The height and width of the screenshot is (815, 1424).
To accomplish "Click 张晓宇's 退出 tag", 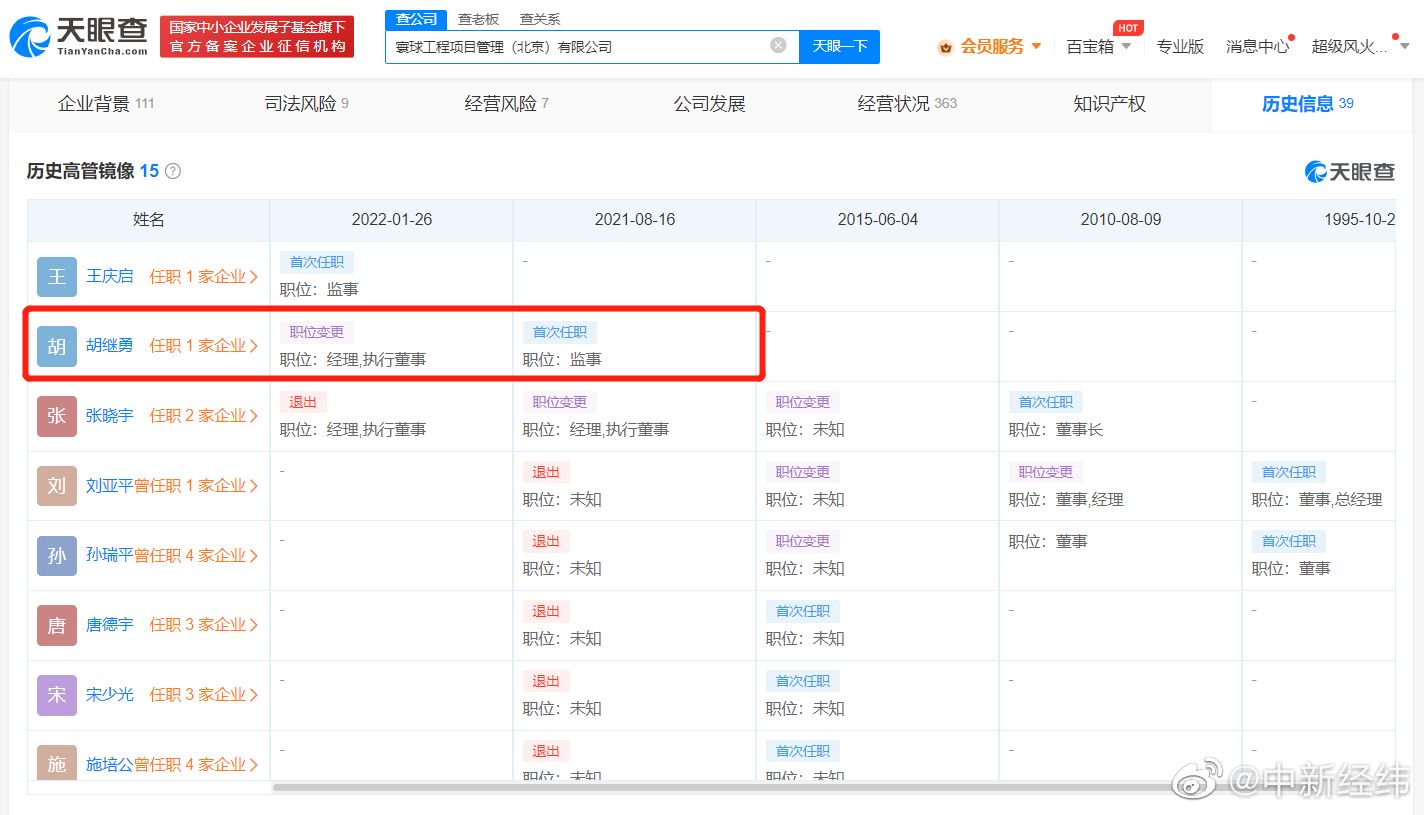I will (x=304, y=402).
